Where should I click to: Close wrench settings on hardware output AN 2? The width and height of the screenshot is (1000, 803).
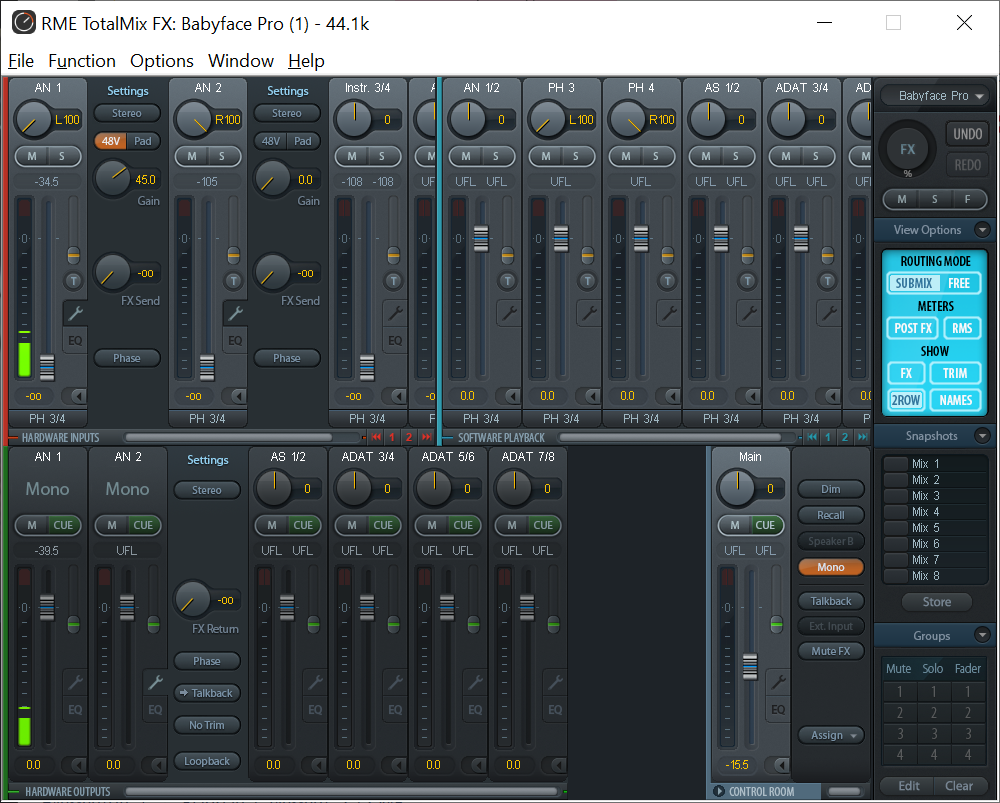click(155, 682)
